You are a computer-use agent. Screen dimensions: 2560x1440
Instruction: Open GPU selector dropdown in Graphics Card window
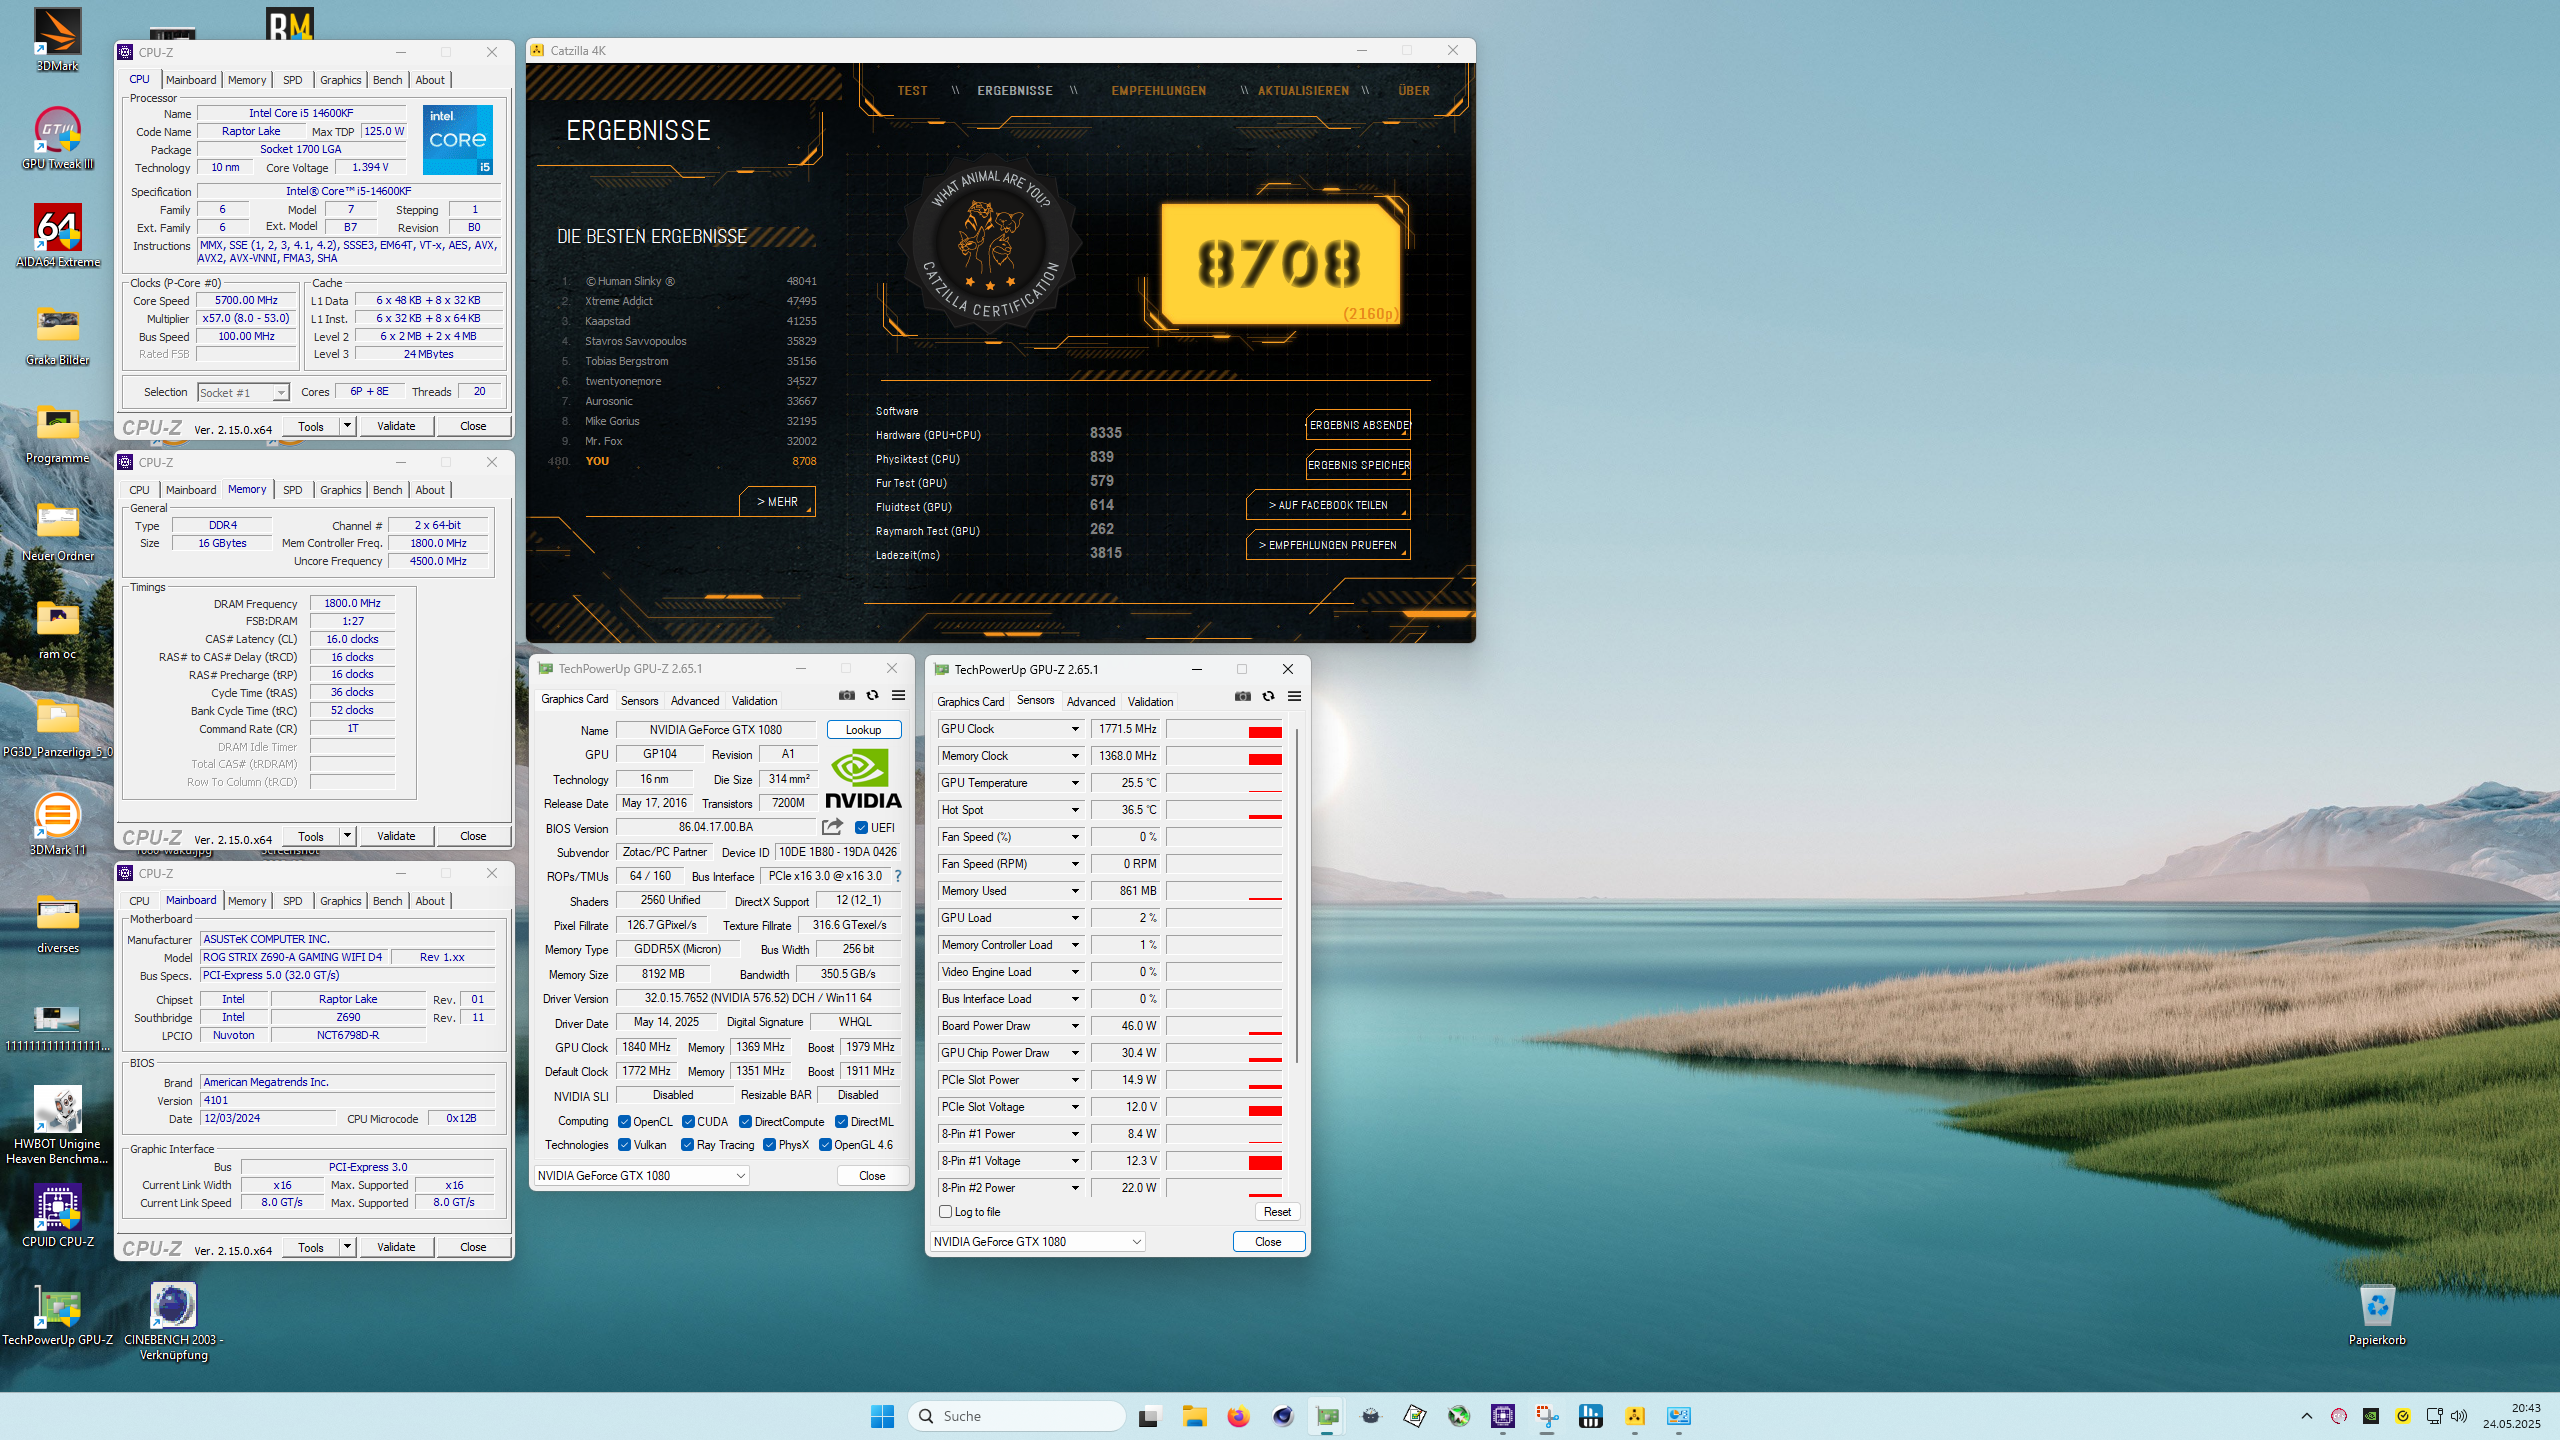pos(641,1176)
